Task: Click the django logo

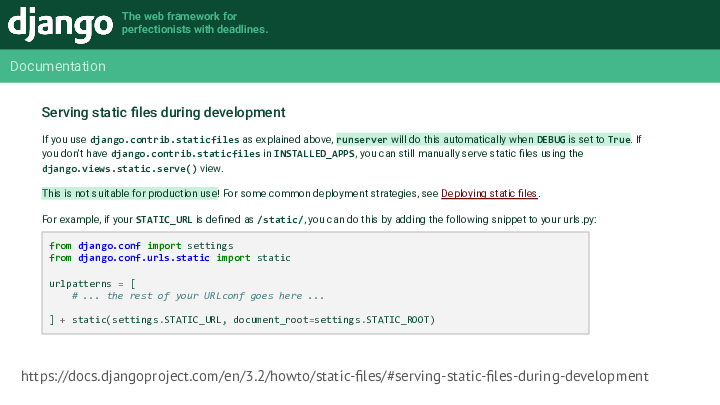Action: pyautogui.click(x=60, y=24)
